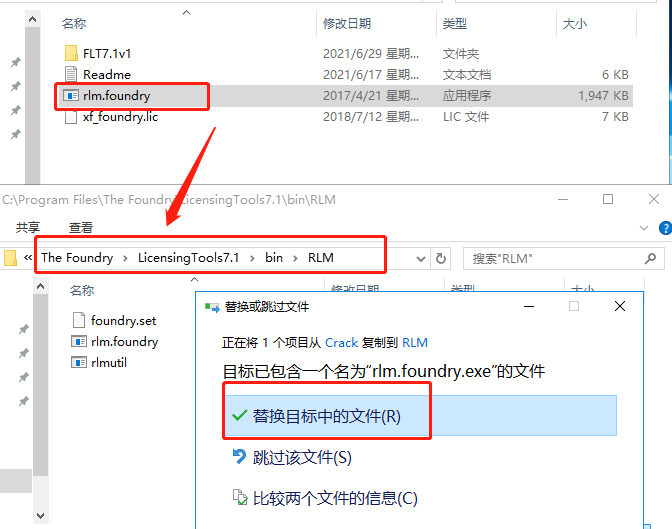This screenshot has height=529, width=672.
Task: Select rlm.foundry application icon in RLM window
Action: 79,341
